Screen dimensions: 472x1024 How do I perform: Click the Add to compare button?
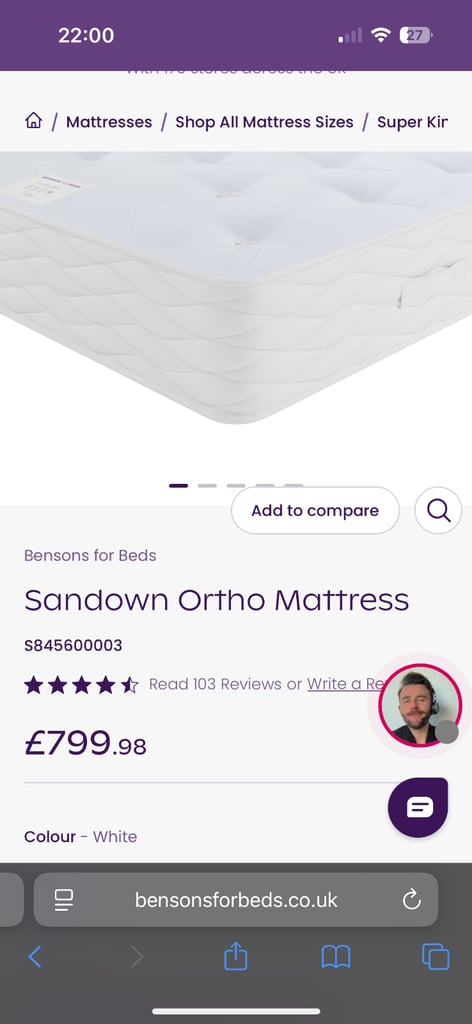click(315, 510)
